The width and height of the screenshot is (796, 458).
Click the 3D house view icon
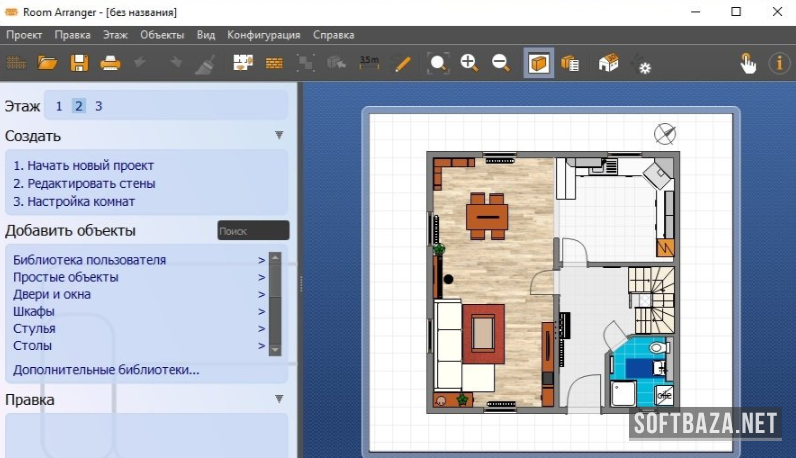point(608,64)
